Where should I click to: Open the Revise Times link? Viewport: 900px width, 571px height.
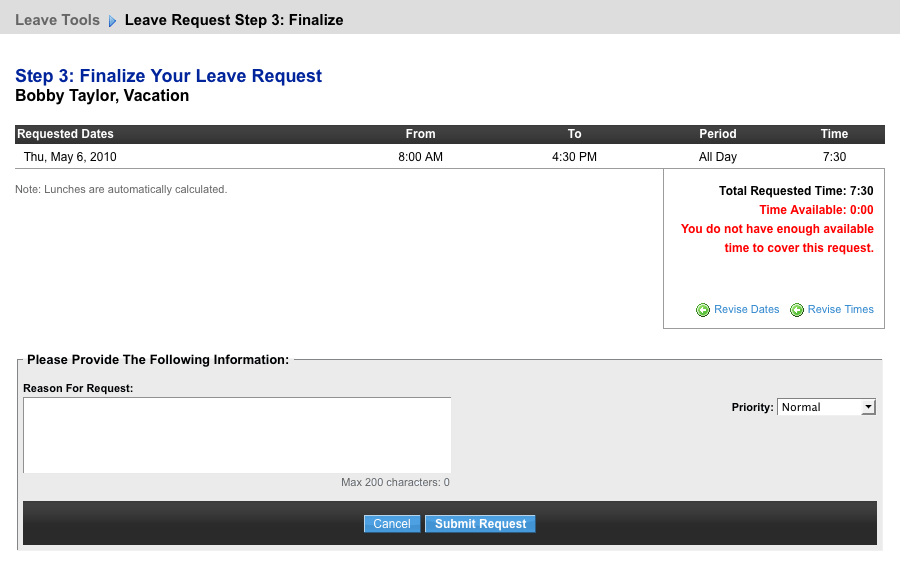point(840,309)
